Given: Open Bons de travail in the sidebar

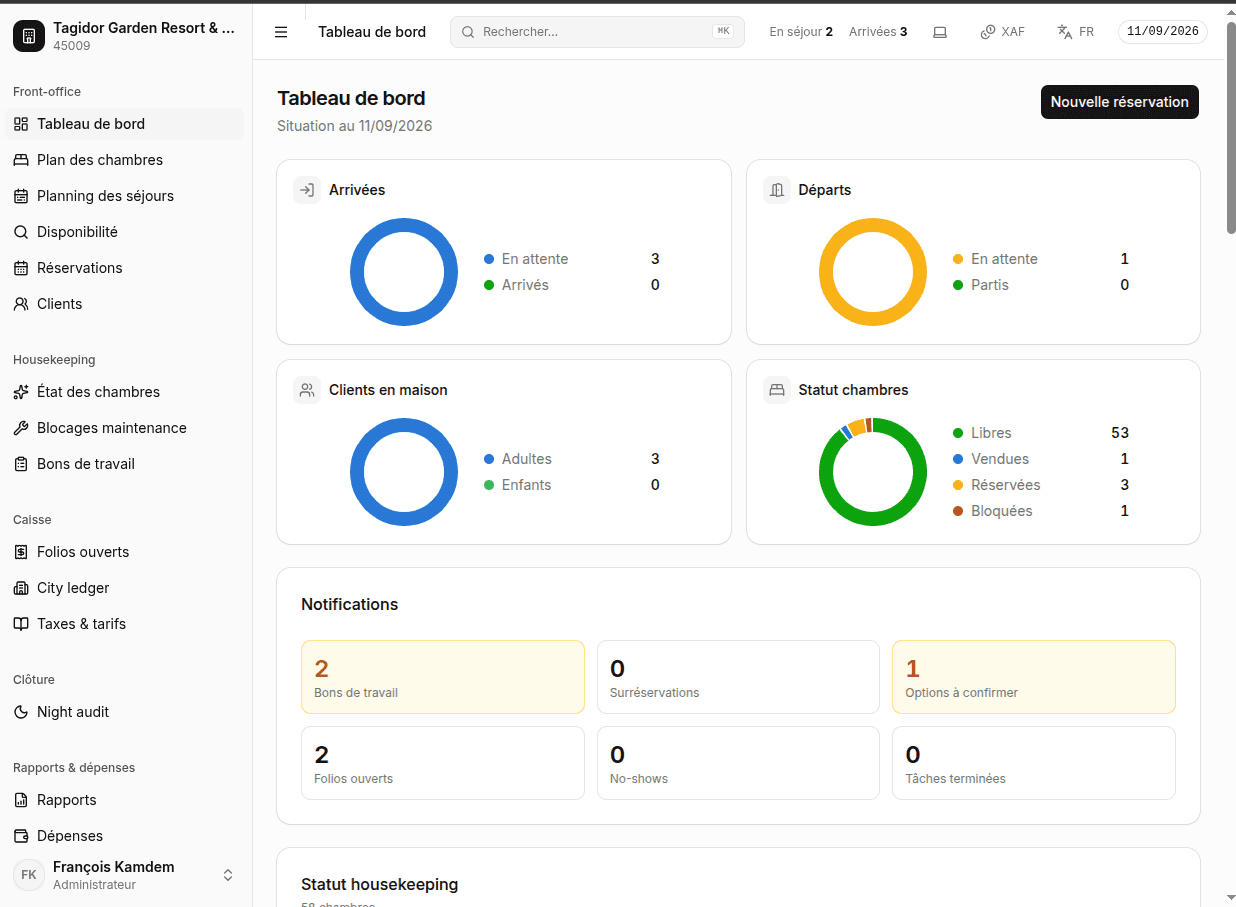Looking at the screenshot, I should (x=125, y=464).
